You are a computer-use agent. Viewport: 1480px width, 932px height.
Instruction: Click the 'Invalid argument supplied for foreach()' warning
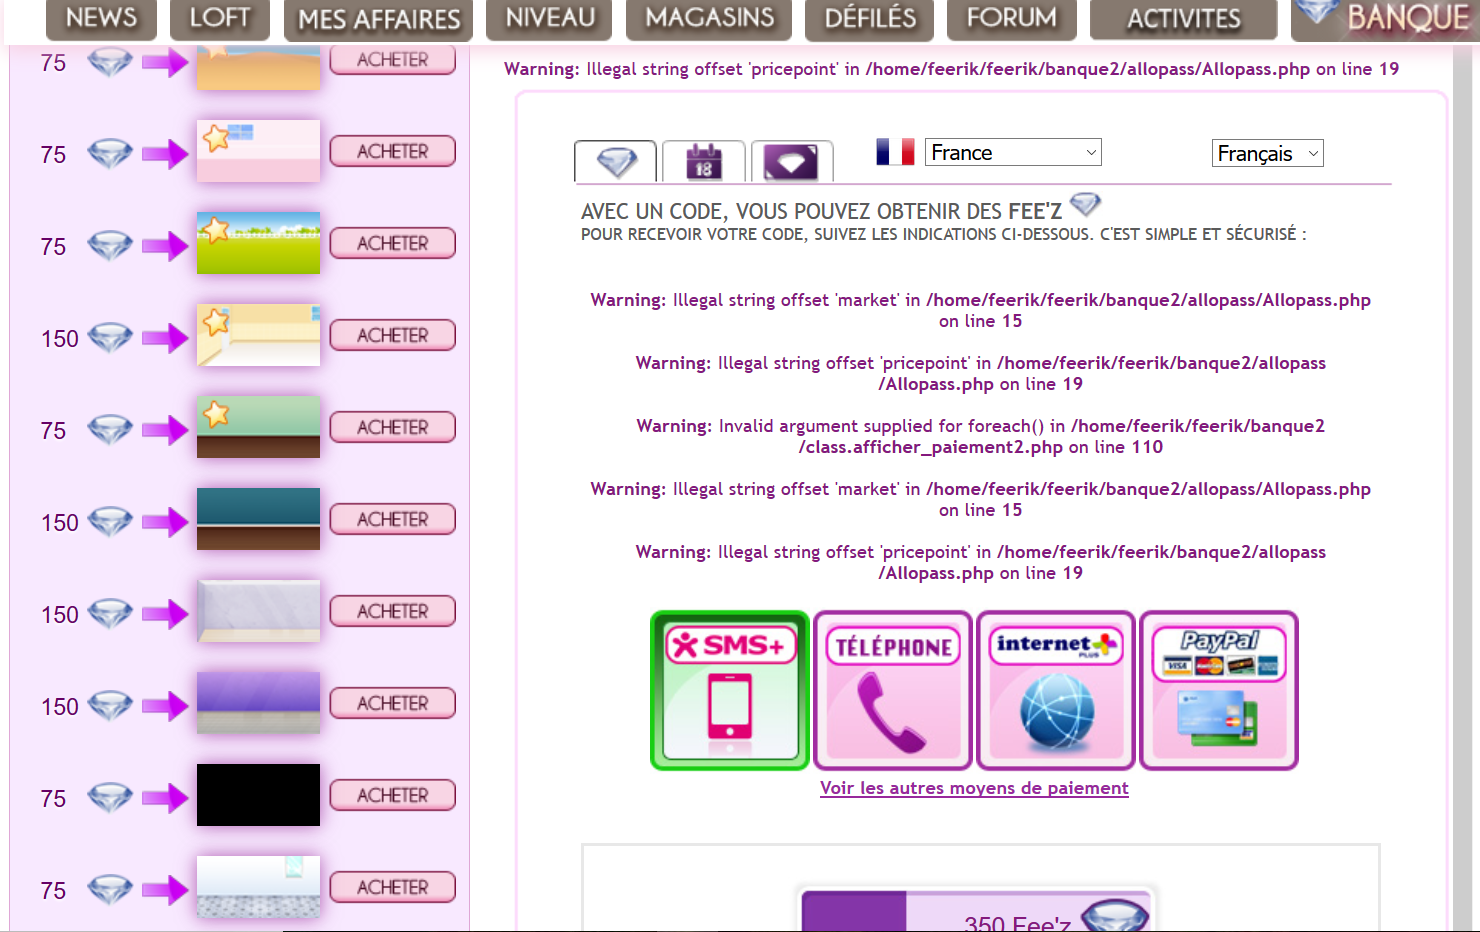click(980, 437)
